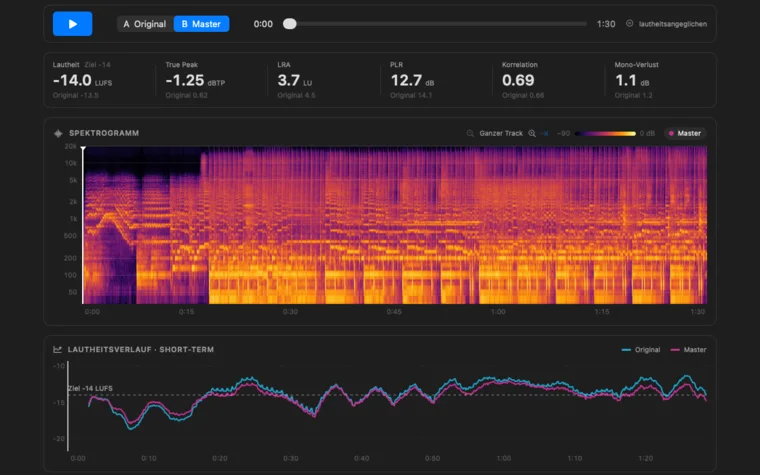Click the 0:30 tick on the loudness chart axis
The height and width of the screenshot is (475, 760).
click(290, 458)
